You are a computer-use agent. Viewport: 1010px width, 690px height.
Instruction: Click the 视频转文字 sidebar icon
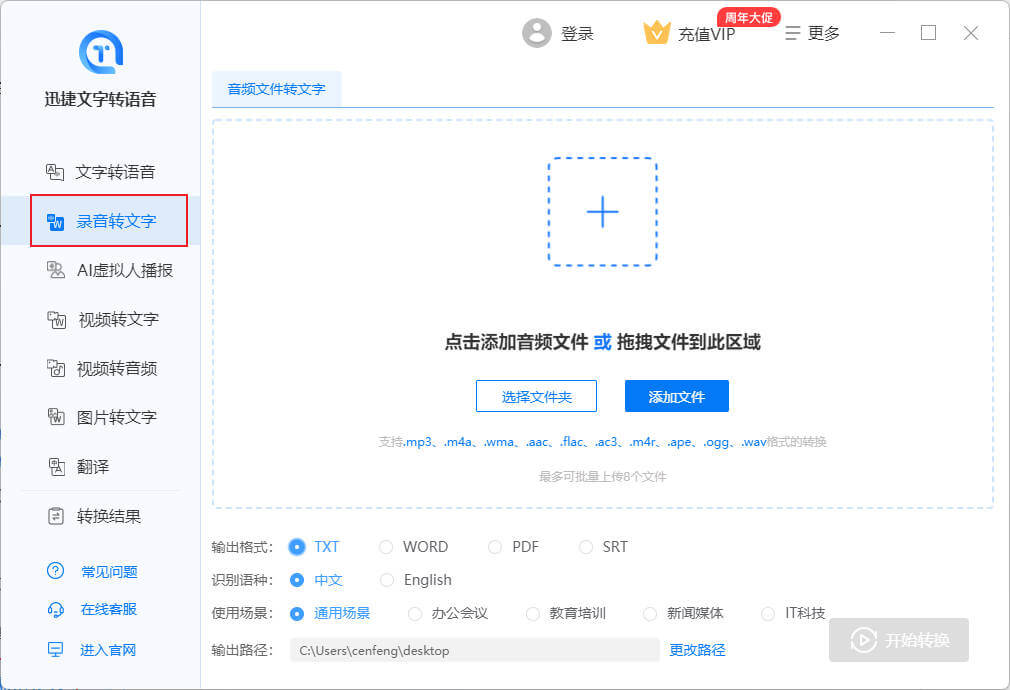pos(57,320)
